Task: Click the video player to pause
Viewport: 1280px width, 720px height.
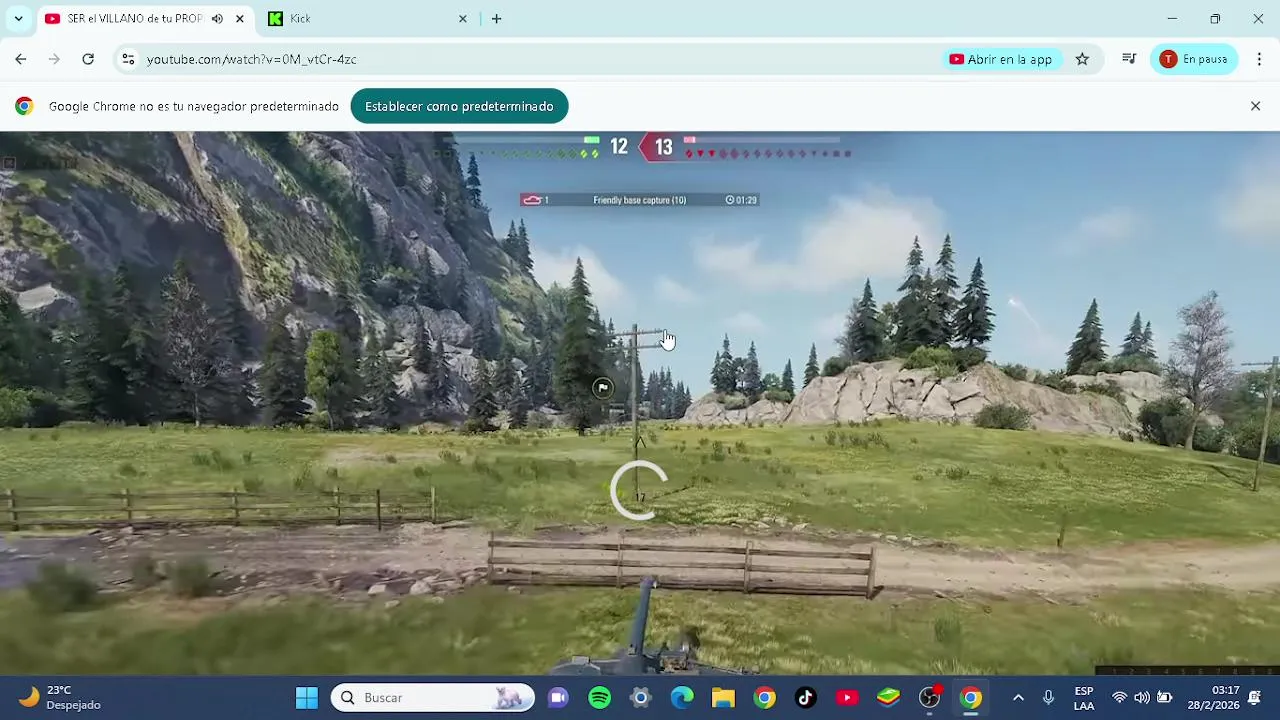Action: pos(640,403)
